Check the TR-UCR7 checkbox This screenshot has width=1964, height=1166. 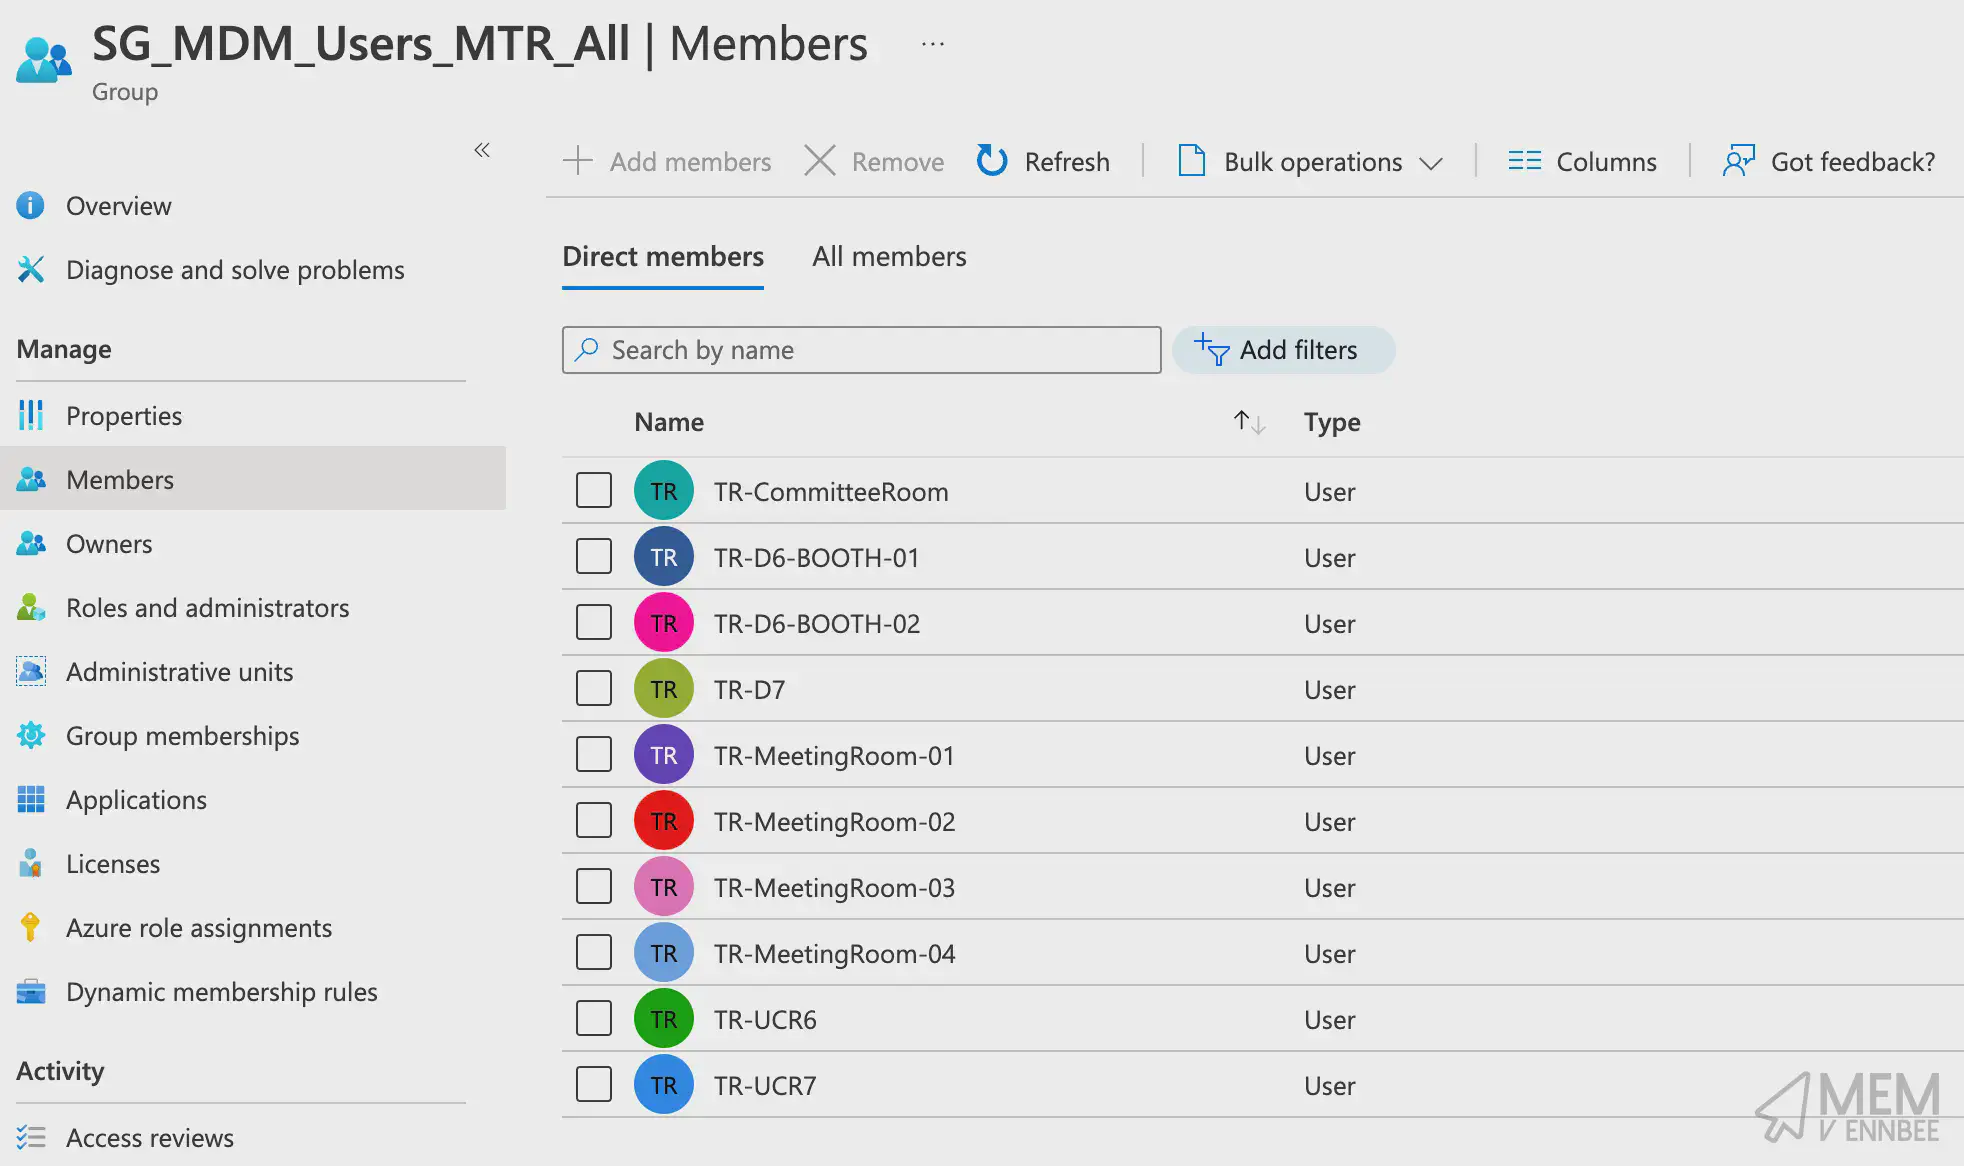click(x=594, y=1084)
